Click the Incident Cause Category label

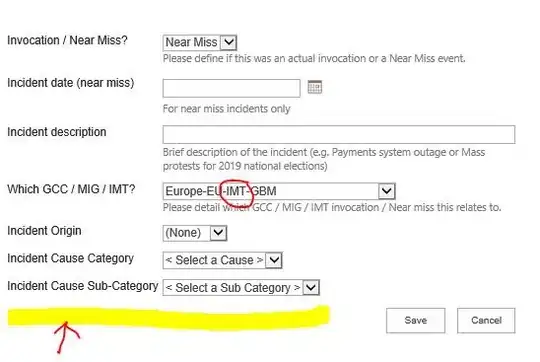coord(71,258)
